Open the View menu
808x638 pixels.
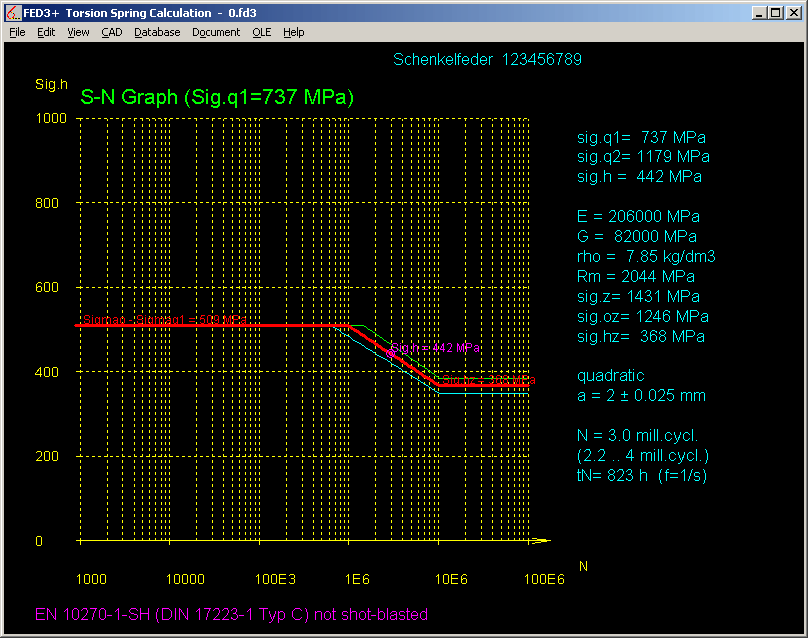pos(78,32)
